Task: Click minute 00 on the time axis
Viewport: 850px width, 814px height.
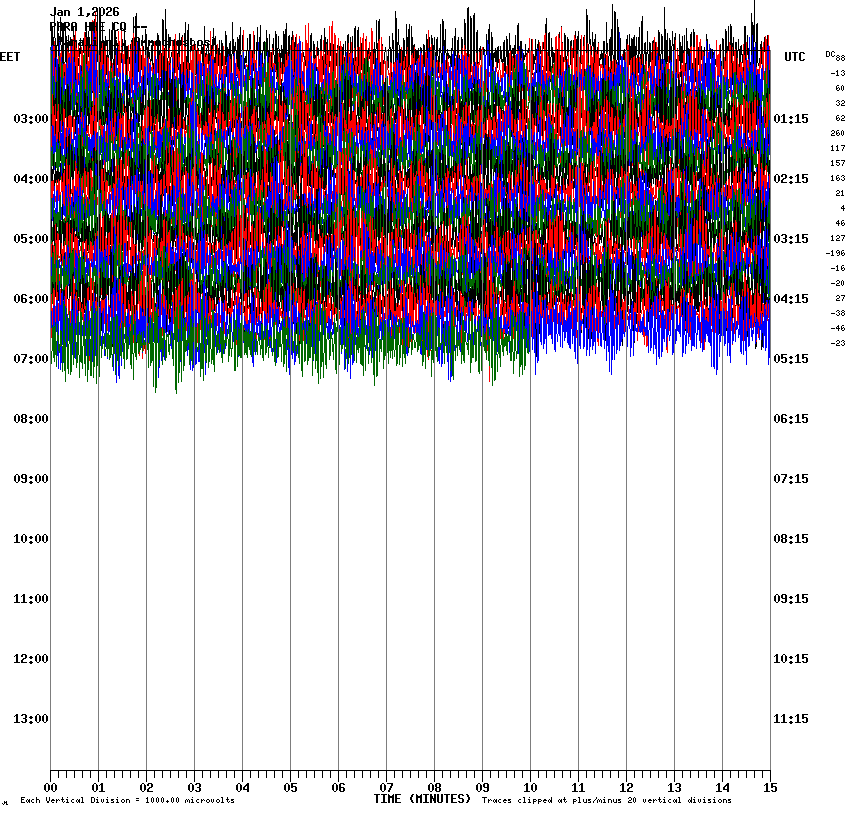Action: 51,787
